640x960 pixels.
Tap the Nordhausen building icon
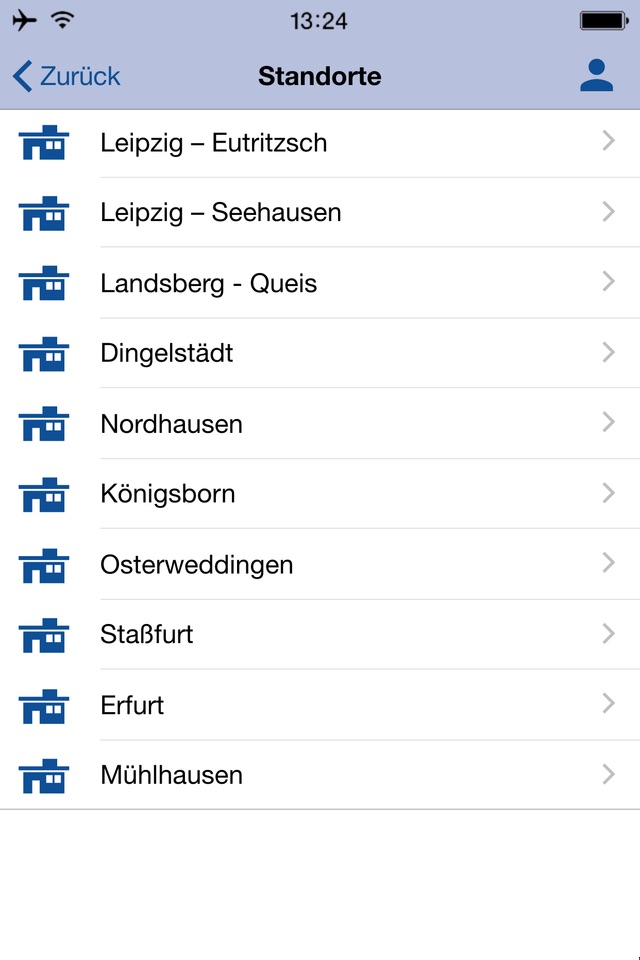(44, 424)
